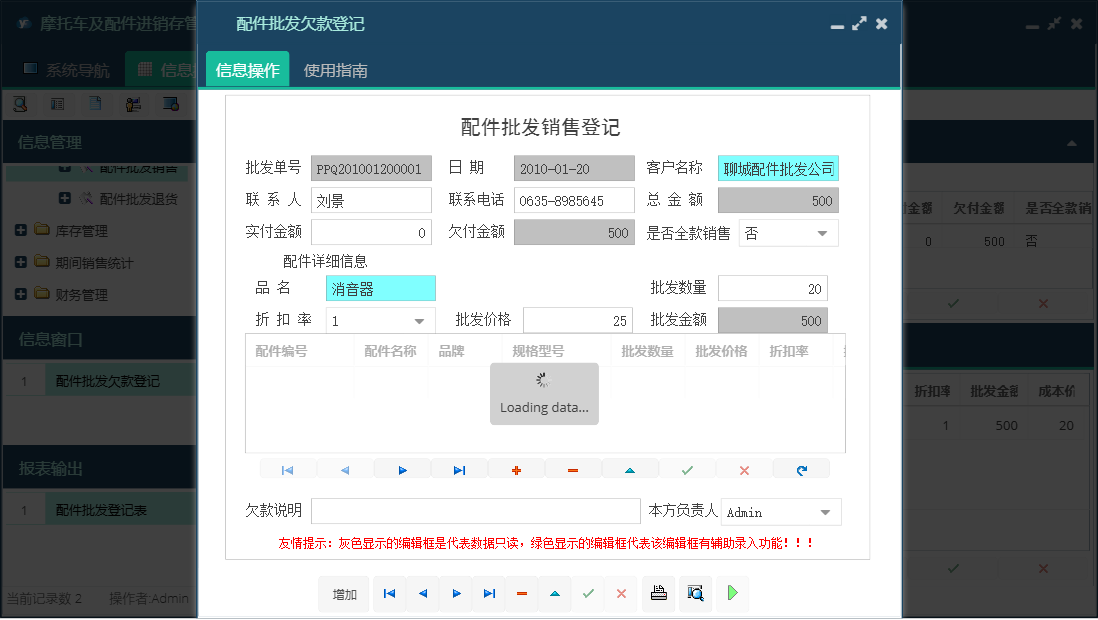This screenshot has height=620, width=1098.
Task: Add a new part detail row
Action: 516,468
